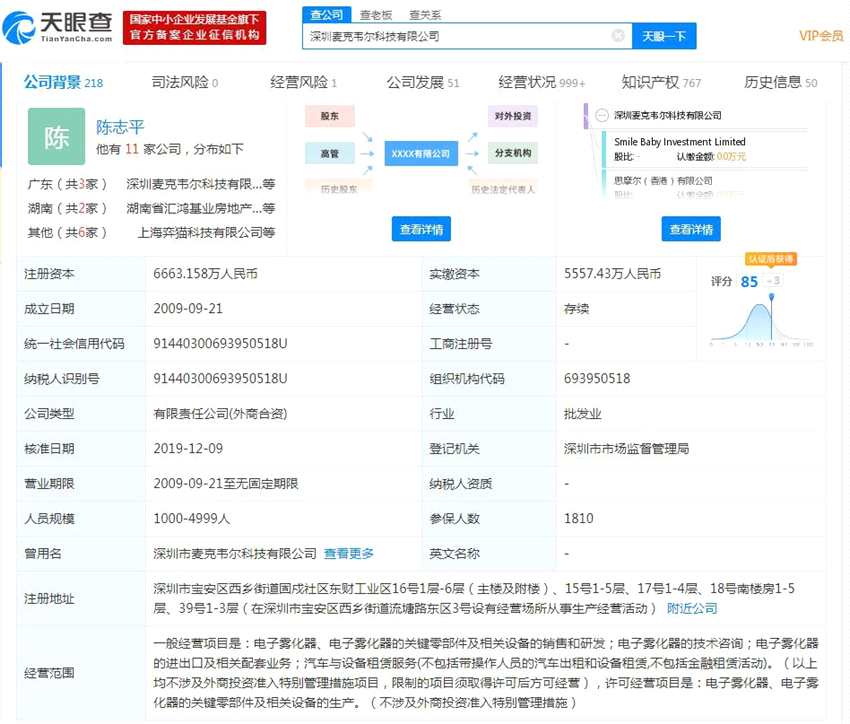The image size is (850, 724).
Task: Open the 经营风险 tab
Action: click(x=304, y=82)
